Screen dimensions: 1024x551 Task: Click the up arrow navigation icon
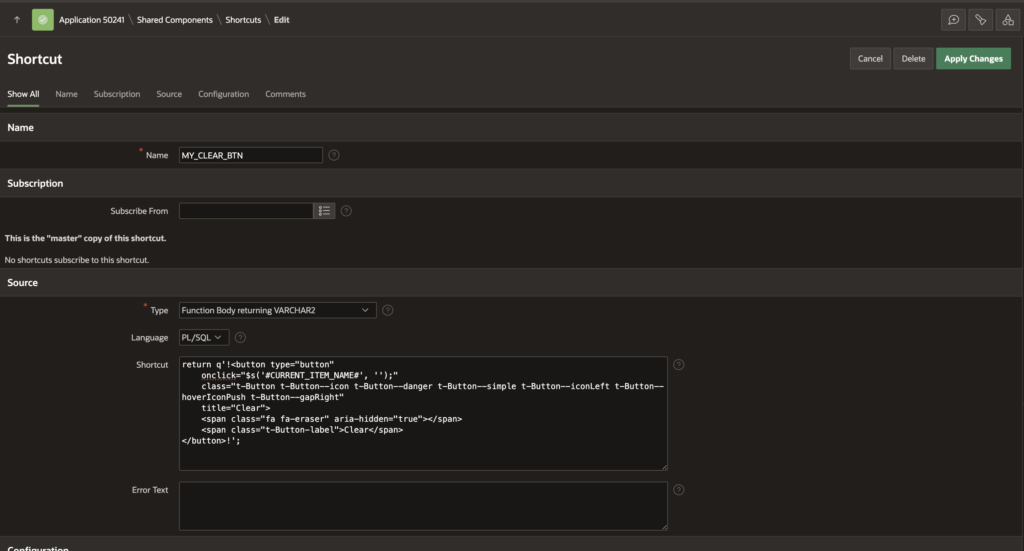pos(17,20)
